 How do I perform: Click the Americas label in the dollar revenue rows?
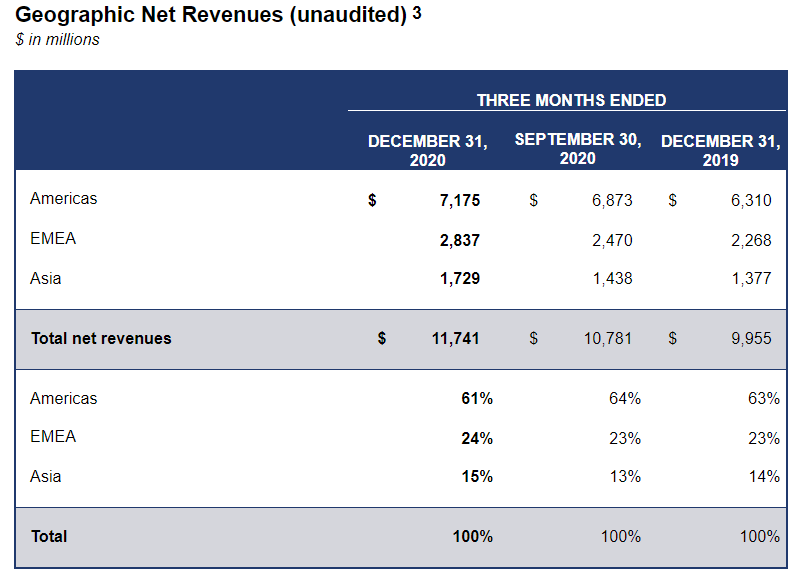click(x=63, y=198)
